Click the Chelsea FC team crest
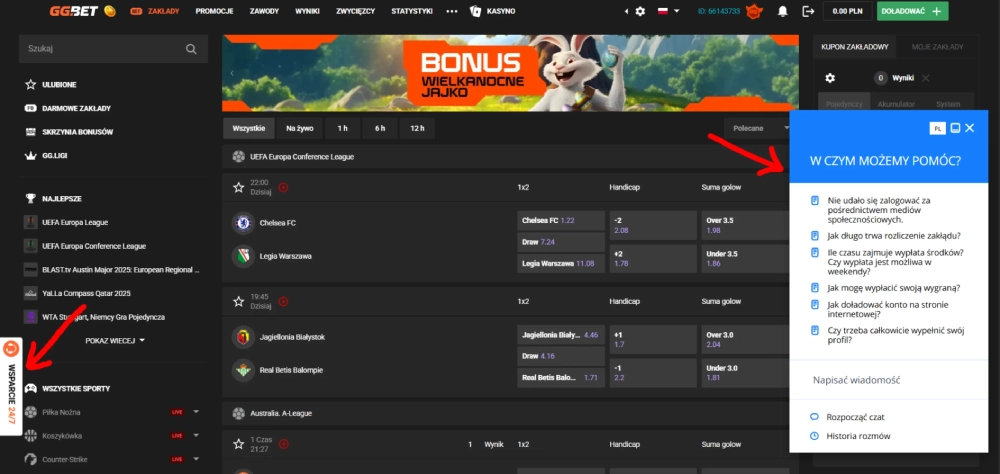1000x474 pixels. [242, 223]
